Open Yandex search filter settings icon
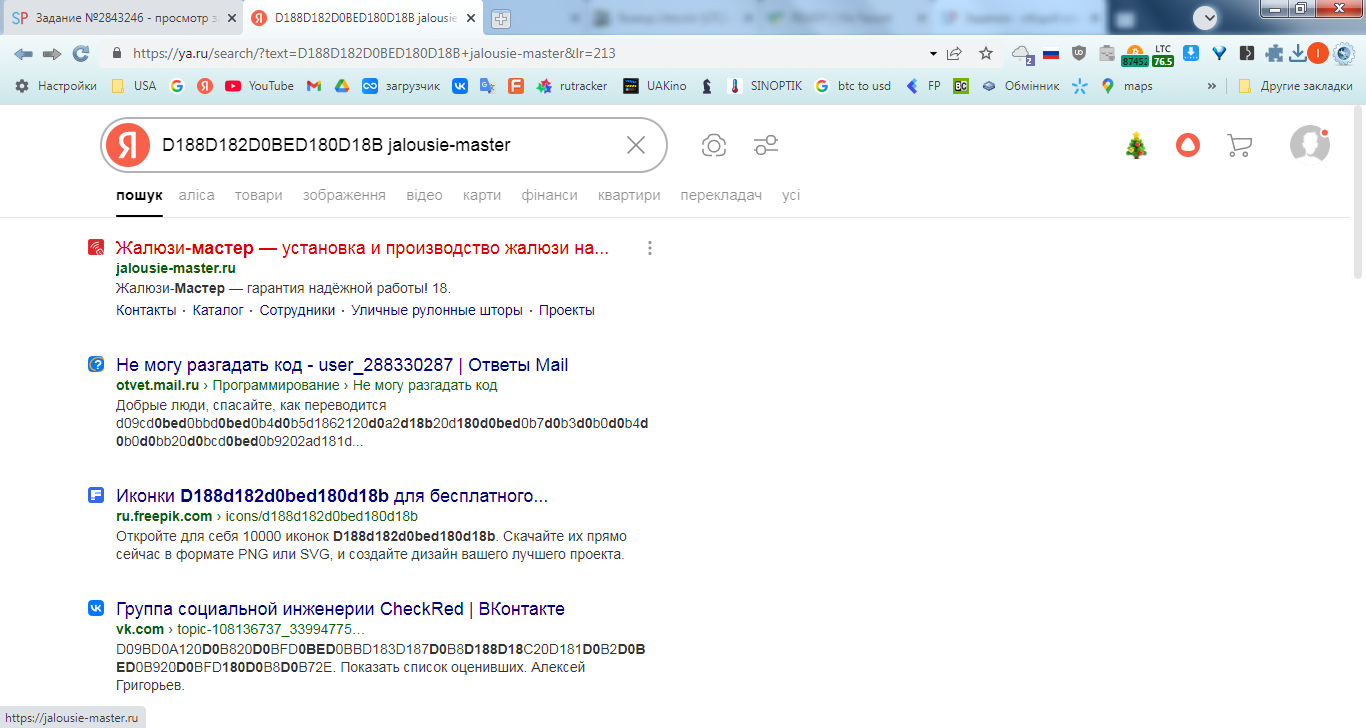The height and width of the screenshot is (728, 1366). (766, 145)
